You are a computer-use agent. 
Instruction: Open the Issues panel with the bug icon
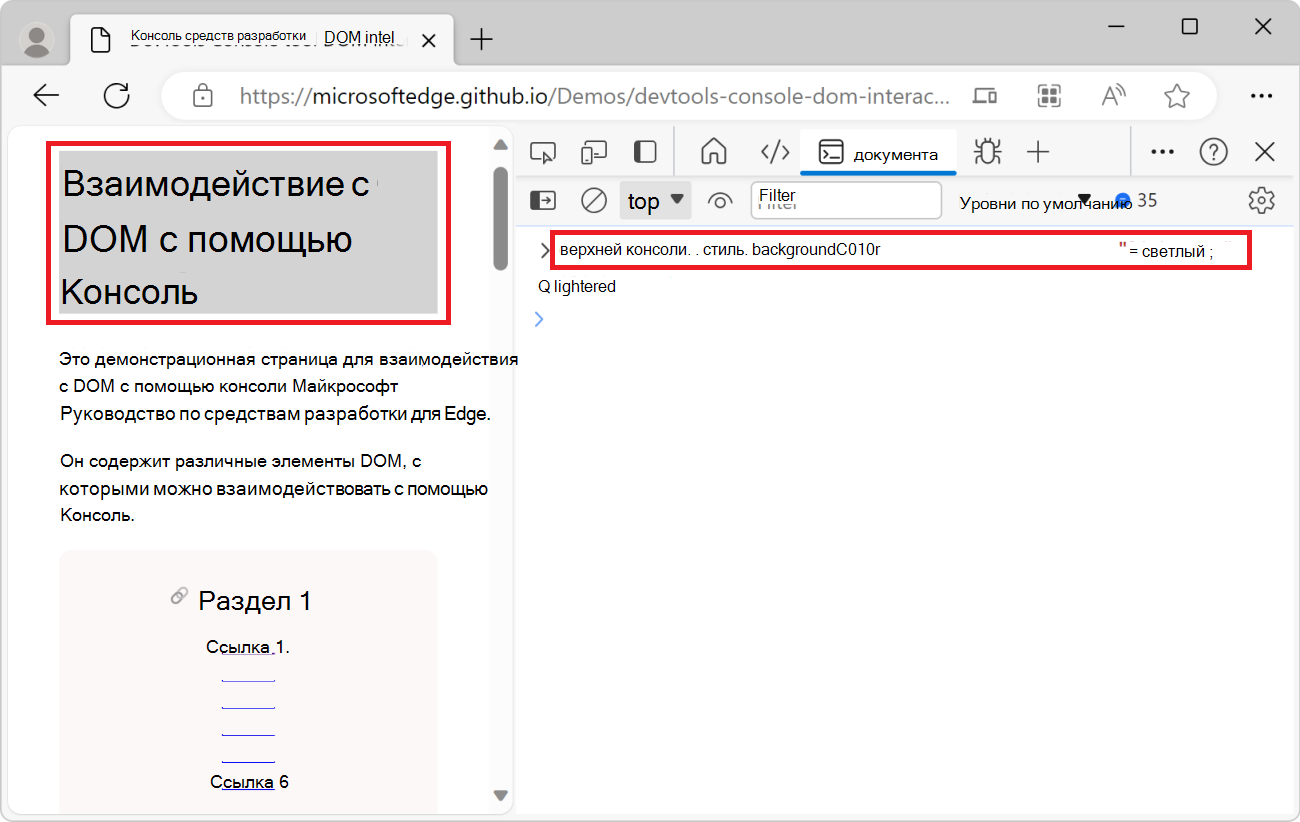click(987, 151)
